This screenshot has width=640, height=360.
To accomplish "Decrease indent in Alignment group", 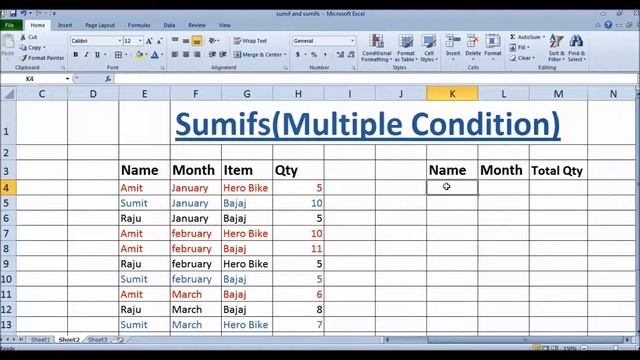I will pyautogui.click(x=212, y=55).
